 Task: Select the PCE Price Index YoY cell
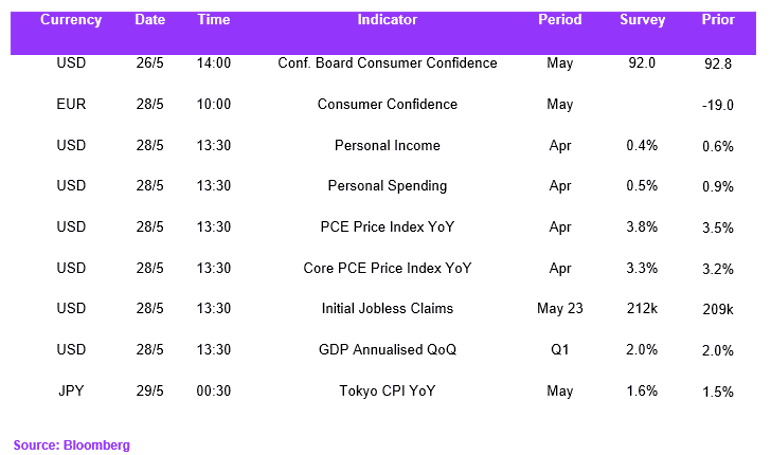(x=387, y=227)
